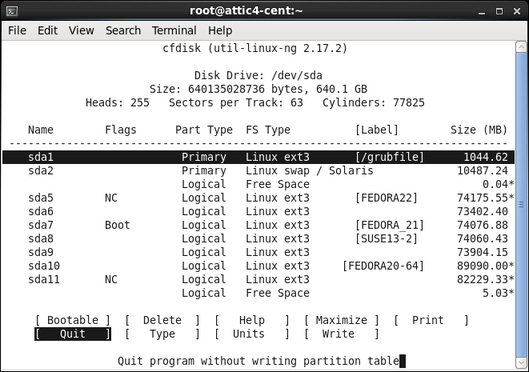The width and height of the screenshot is (529, 372).
Task: Select the Units command
Action: click(252, 334)
